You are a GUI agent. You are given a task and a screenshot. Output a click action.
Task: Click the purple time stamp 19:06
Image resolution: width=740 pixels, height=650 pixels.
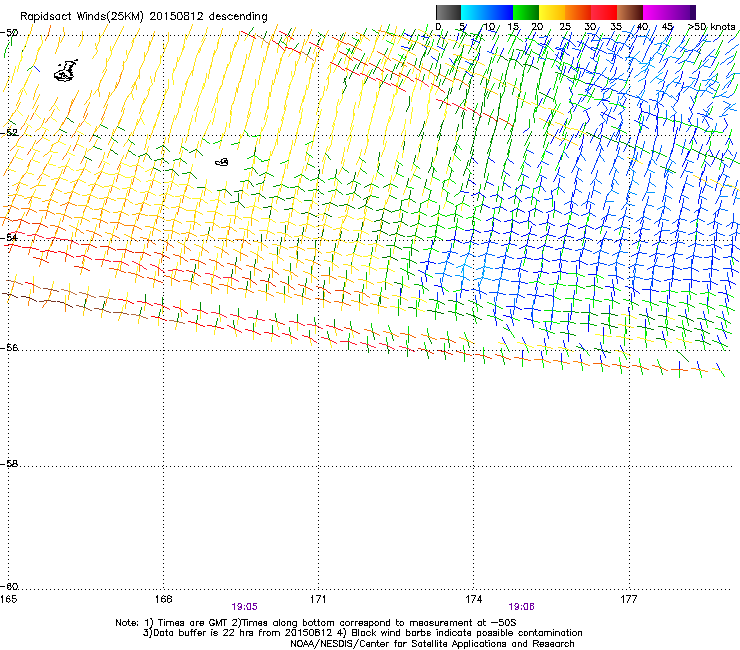[521, 607]
